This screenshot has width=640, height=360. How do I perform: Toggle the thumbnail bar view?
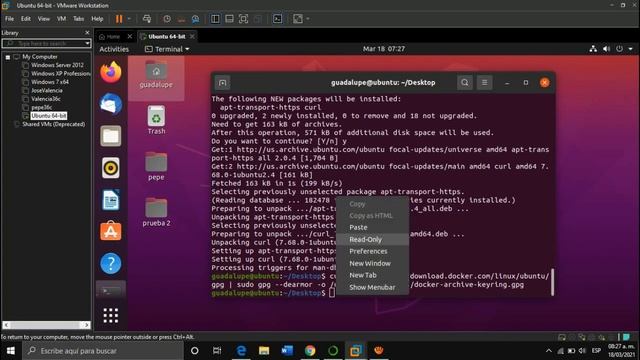[229, 19]
